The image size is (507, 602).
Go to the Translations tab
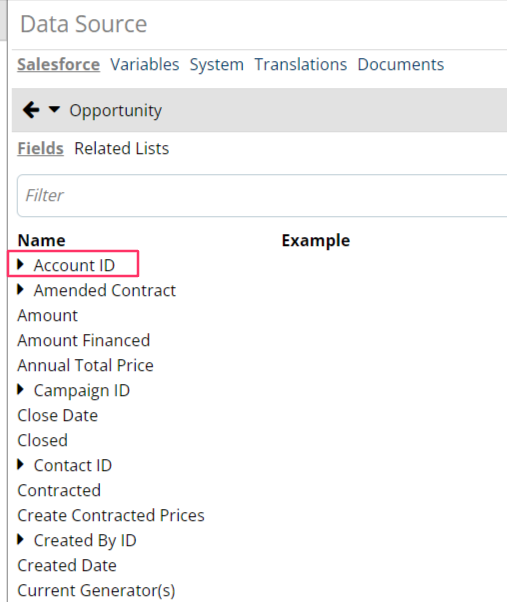[301, 64]
